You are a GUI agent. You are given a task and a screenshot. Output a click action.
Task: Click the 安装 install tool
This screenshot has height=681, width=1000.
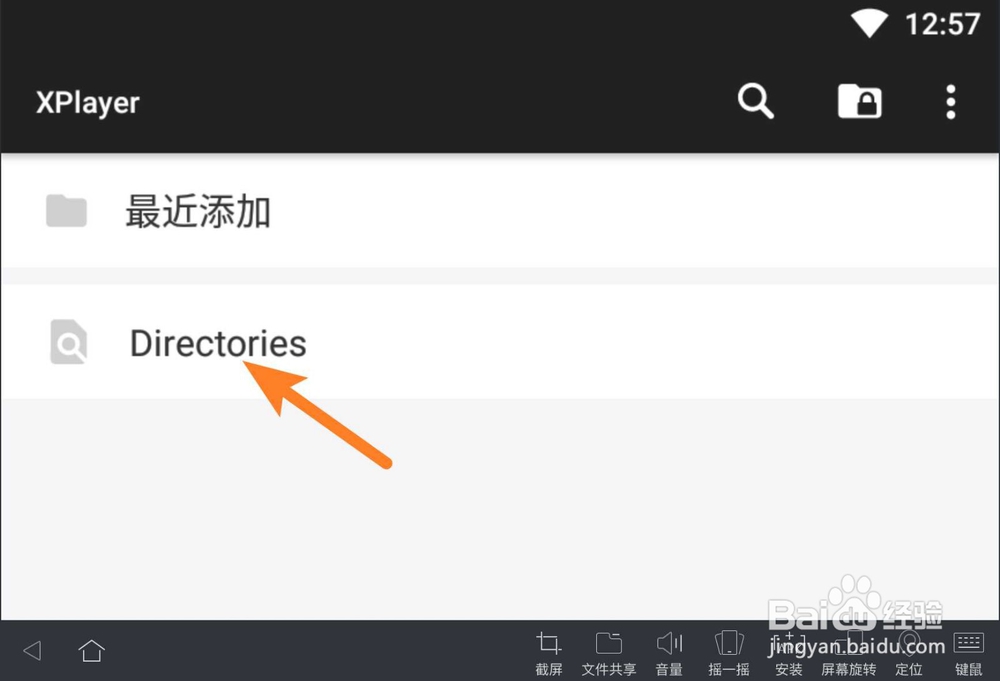coord(788,653)
